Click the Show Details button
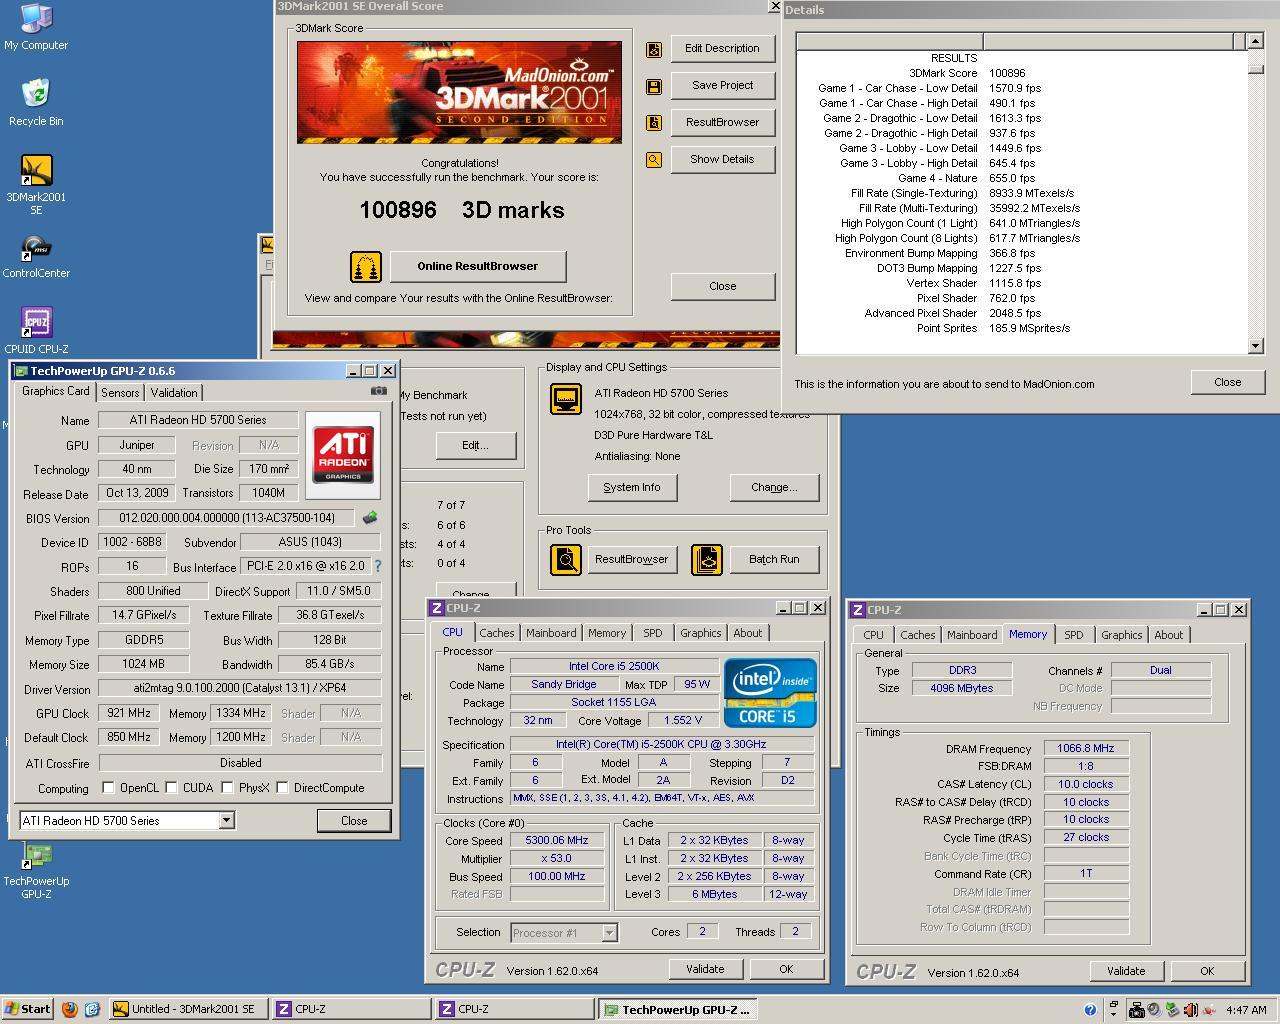Image resolution: width=1280 pixels, height=1024 pixels. 722,160
